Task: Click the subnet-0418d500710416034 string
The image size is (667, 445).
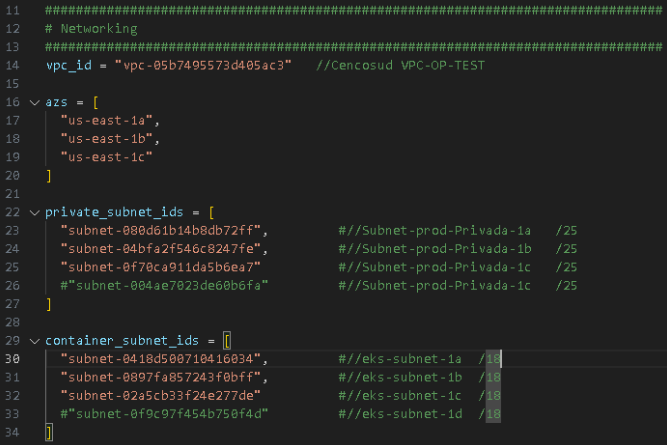Action: coord(164,358)
